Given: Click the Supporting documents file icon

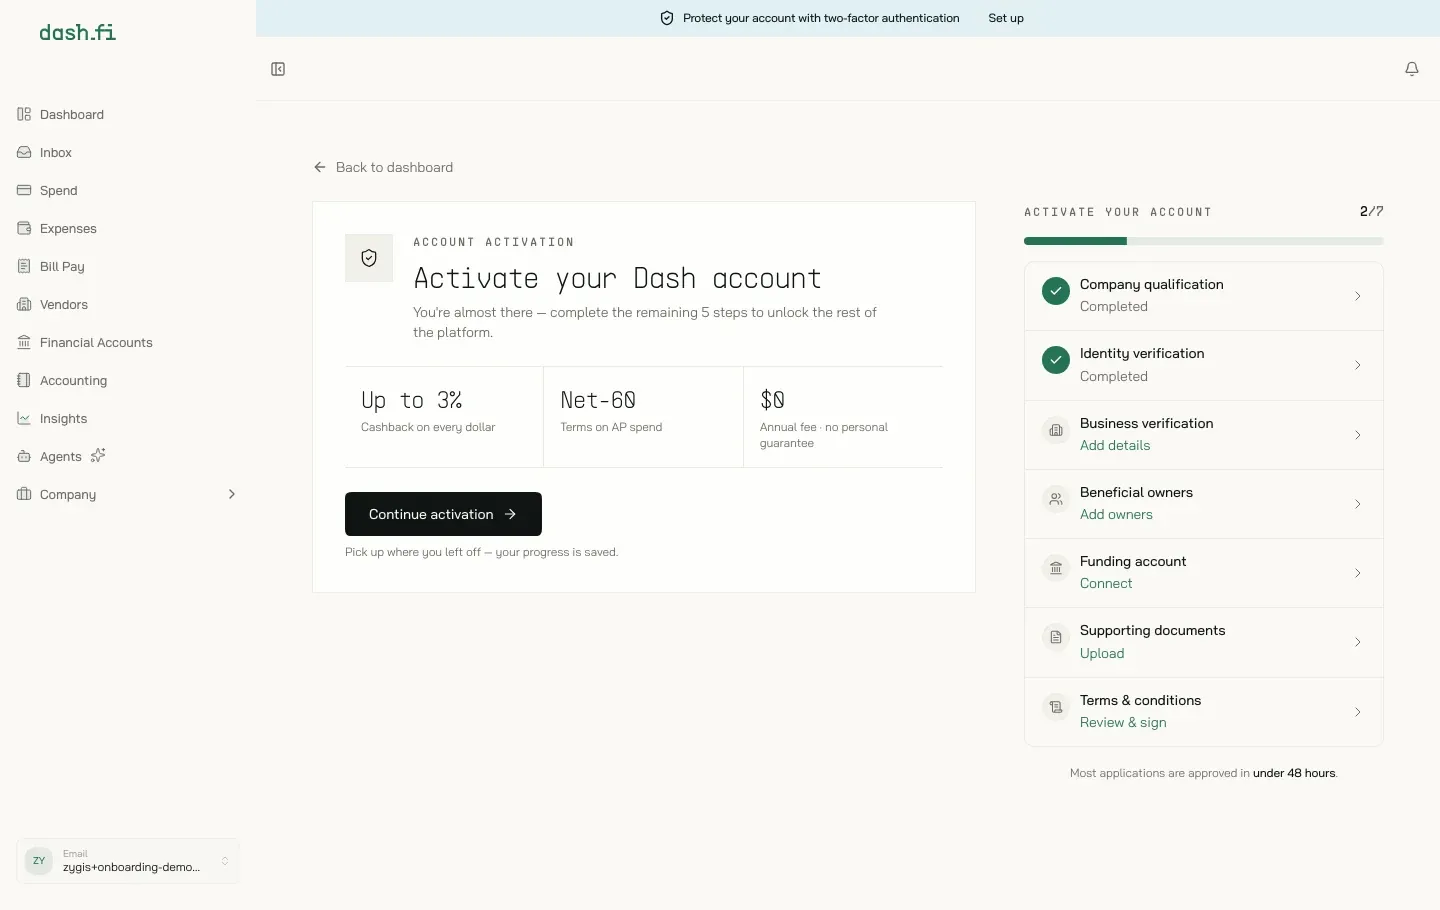Looking at the screenshot, I should (x=1056, y=637).
